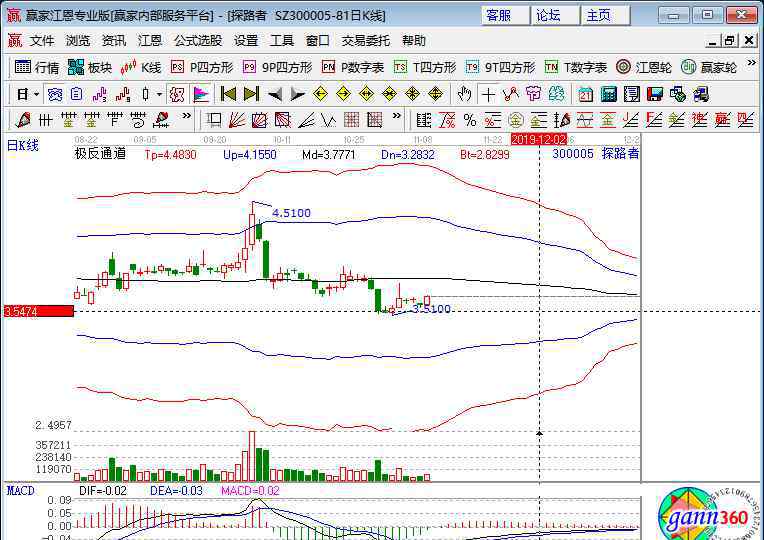
Task: Open the 交易委托 menu
Action: (x=365, y=41)
